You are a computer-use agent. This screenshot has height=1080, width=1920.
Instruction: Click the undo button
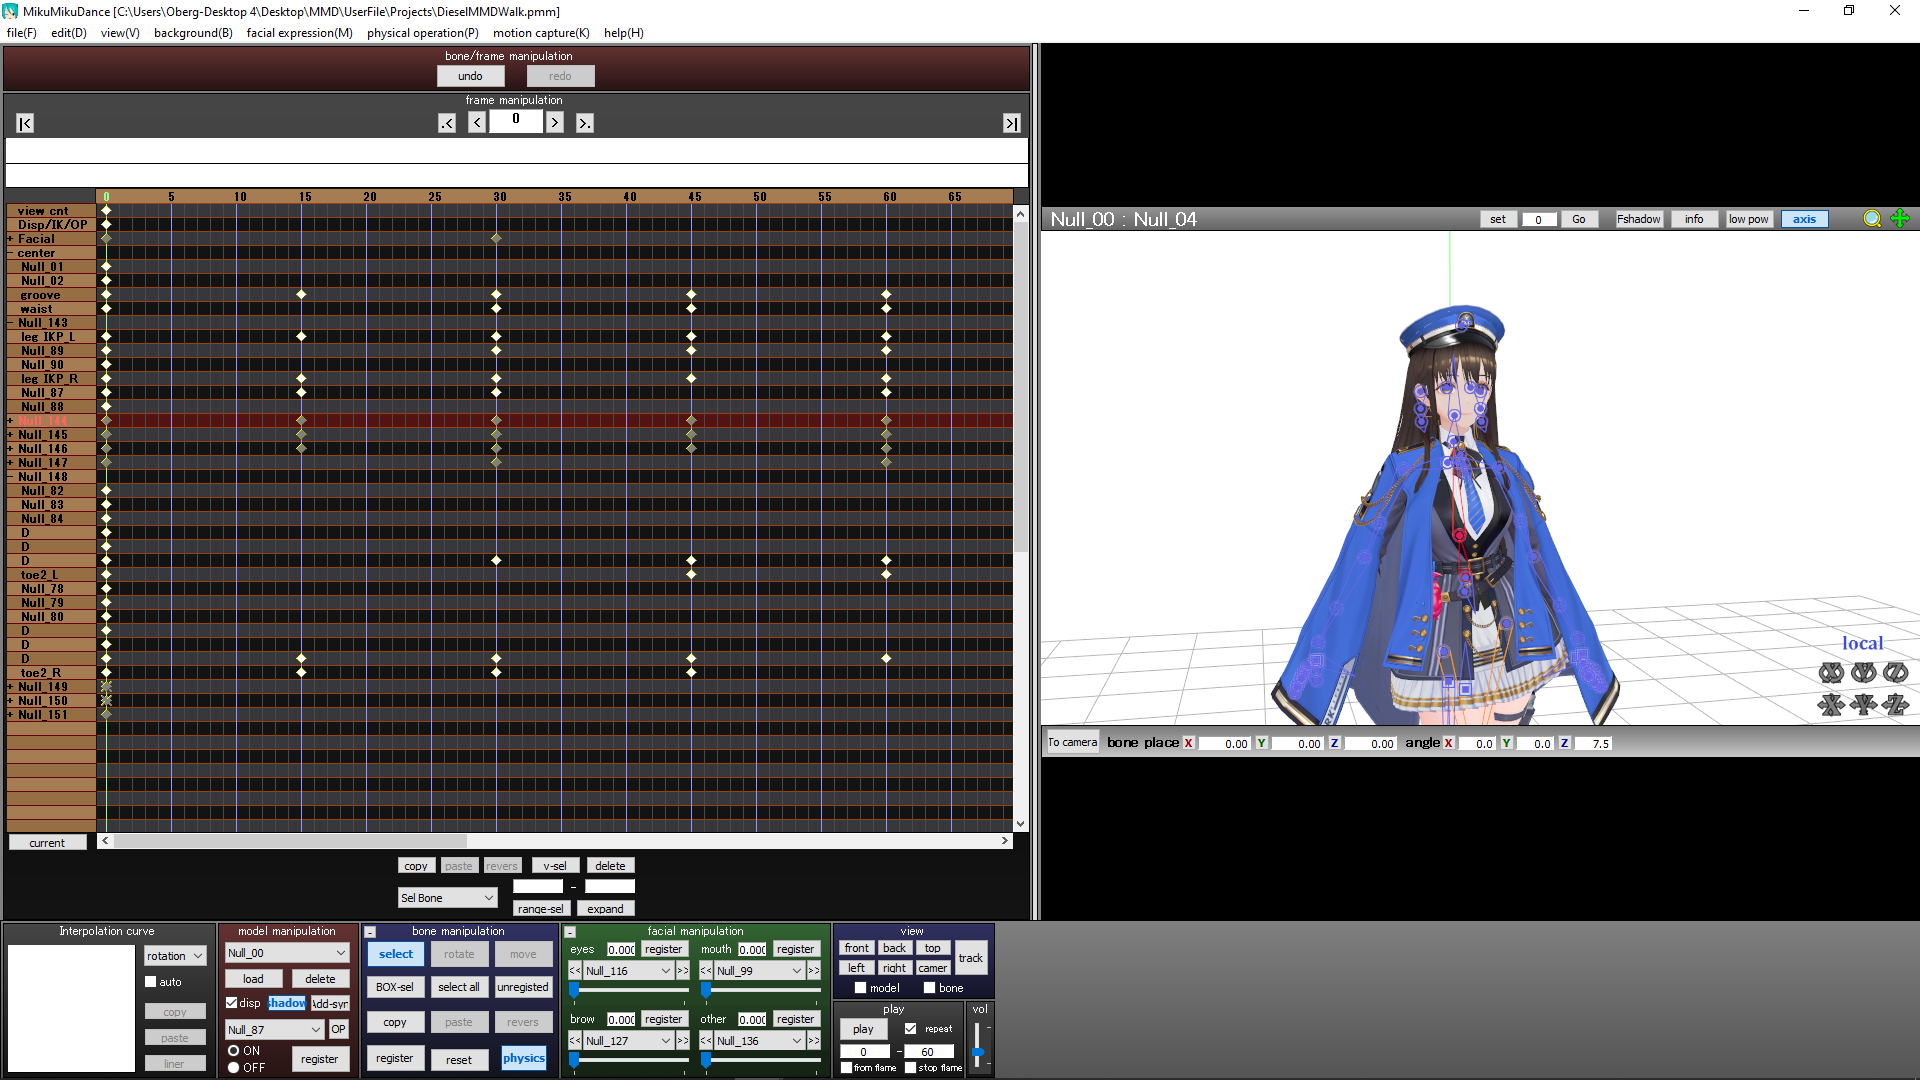click(470, 76)
